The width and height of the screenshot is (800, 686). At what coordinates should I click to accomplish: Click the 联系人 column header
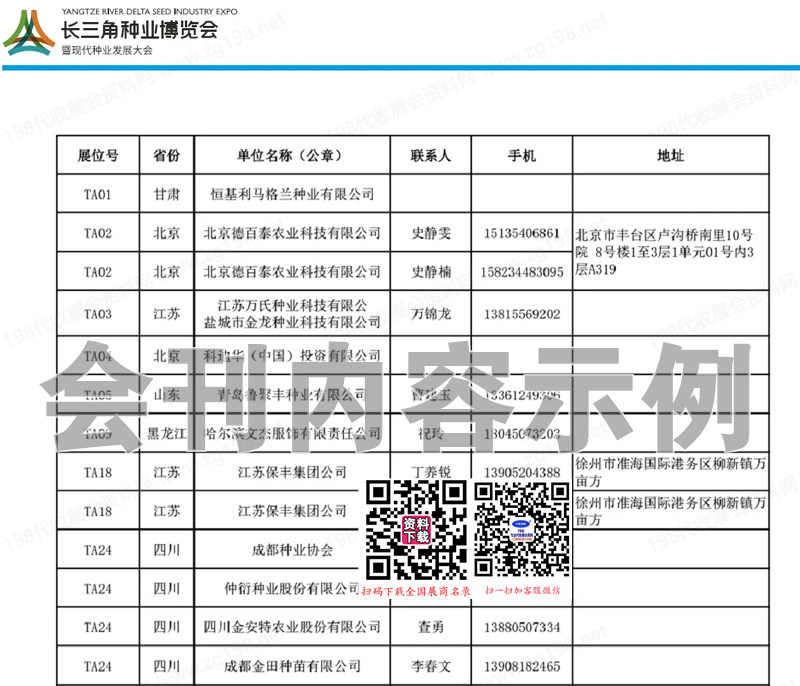(x=431, y=155)
